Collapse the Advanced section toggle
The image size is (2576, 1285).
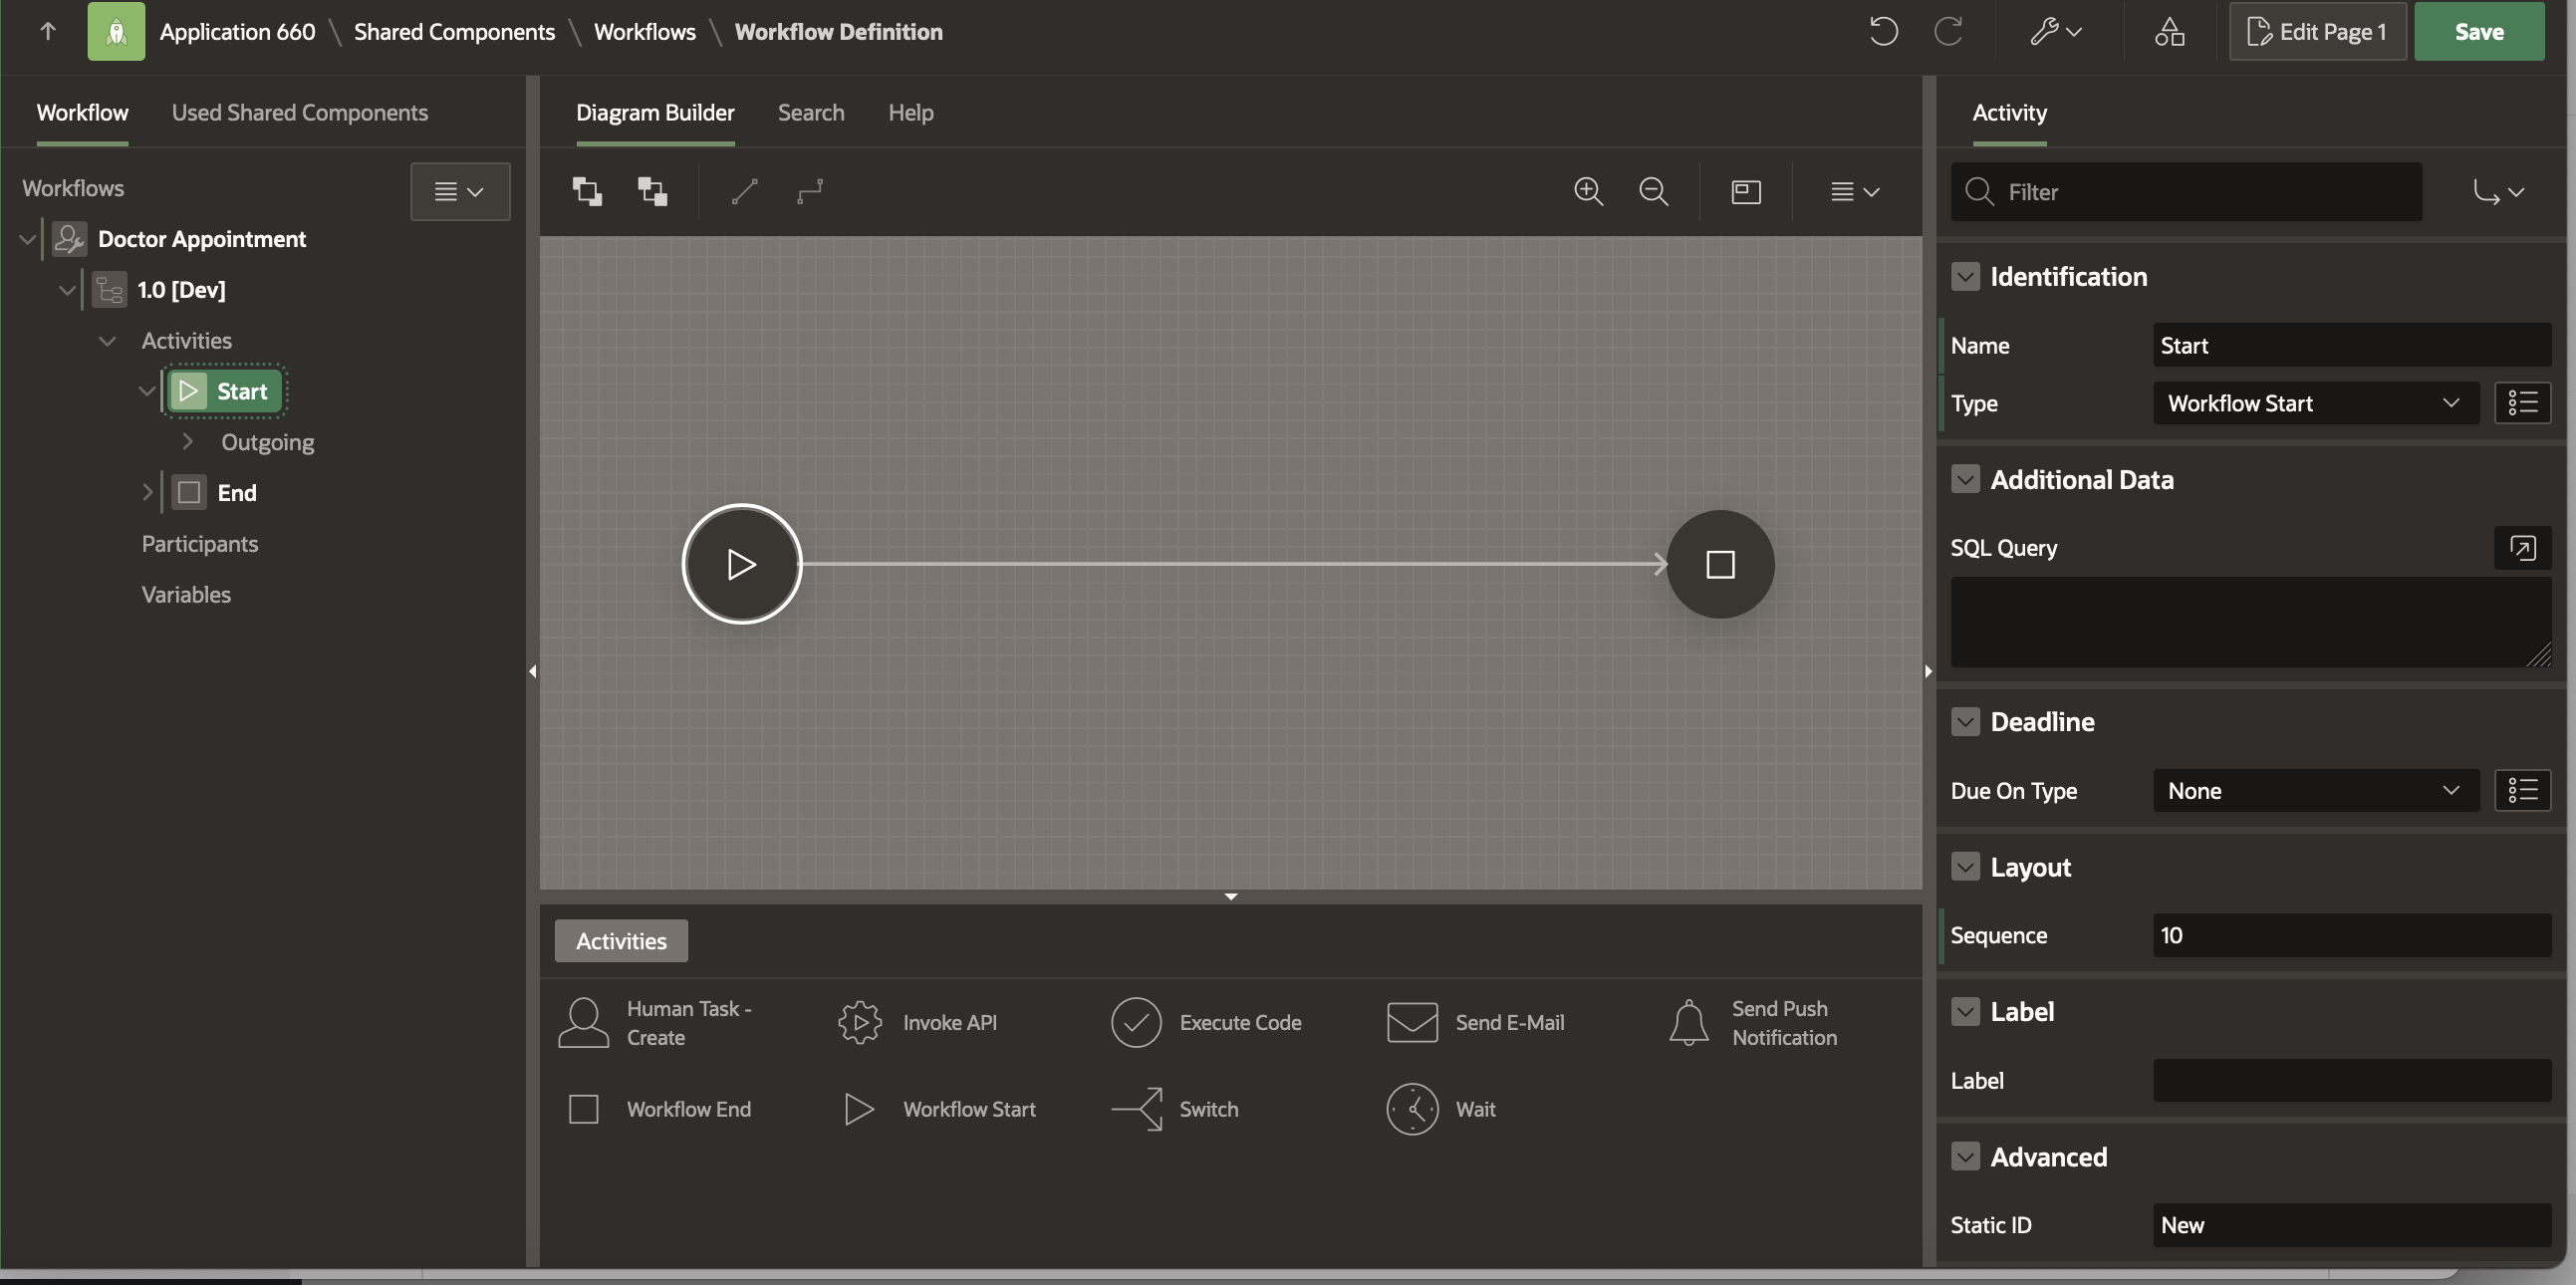tap(1965, 1157)
